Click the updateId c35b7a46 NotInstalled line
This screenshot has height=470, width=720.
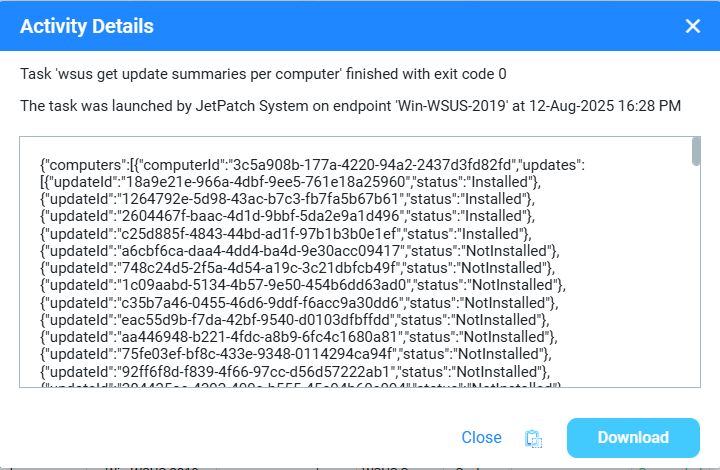coord(300,303)
